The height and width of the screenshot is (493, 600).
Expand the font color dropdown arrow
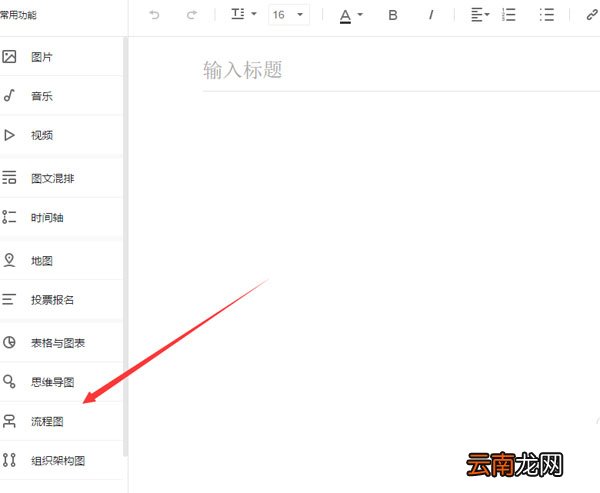[360, 15]
